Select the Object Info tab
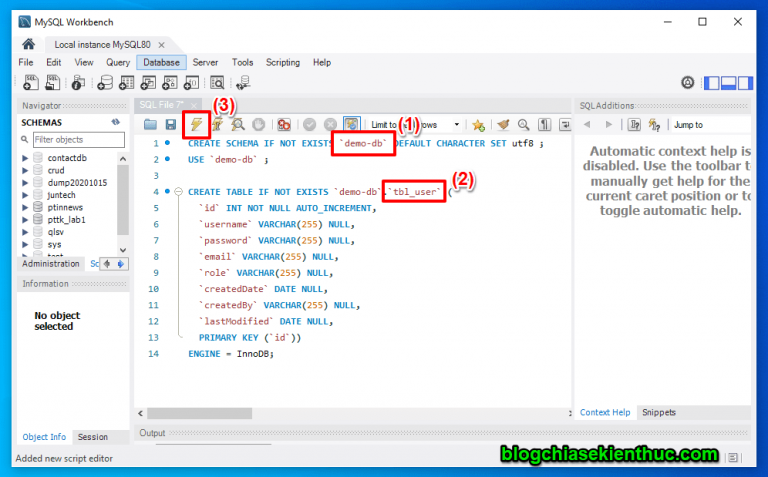 [x=44, y=437]
